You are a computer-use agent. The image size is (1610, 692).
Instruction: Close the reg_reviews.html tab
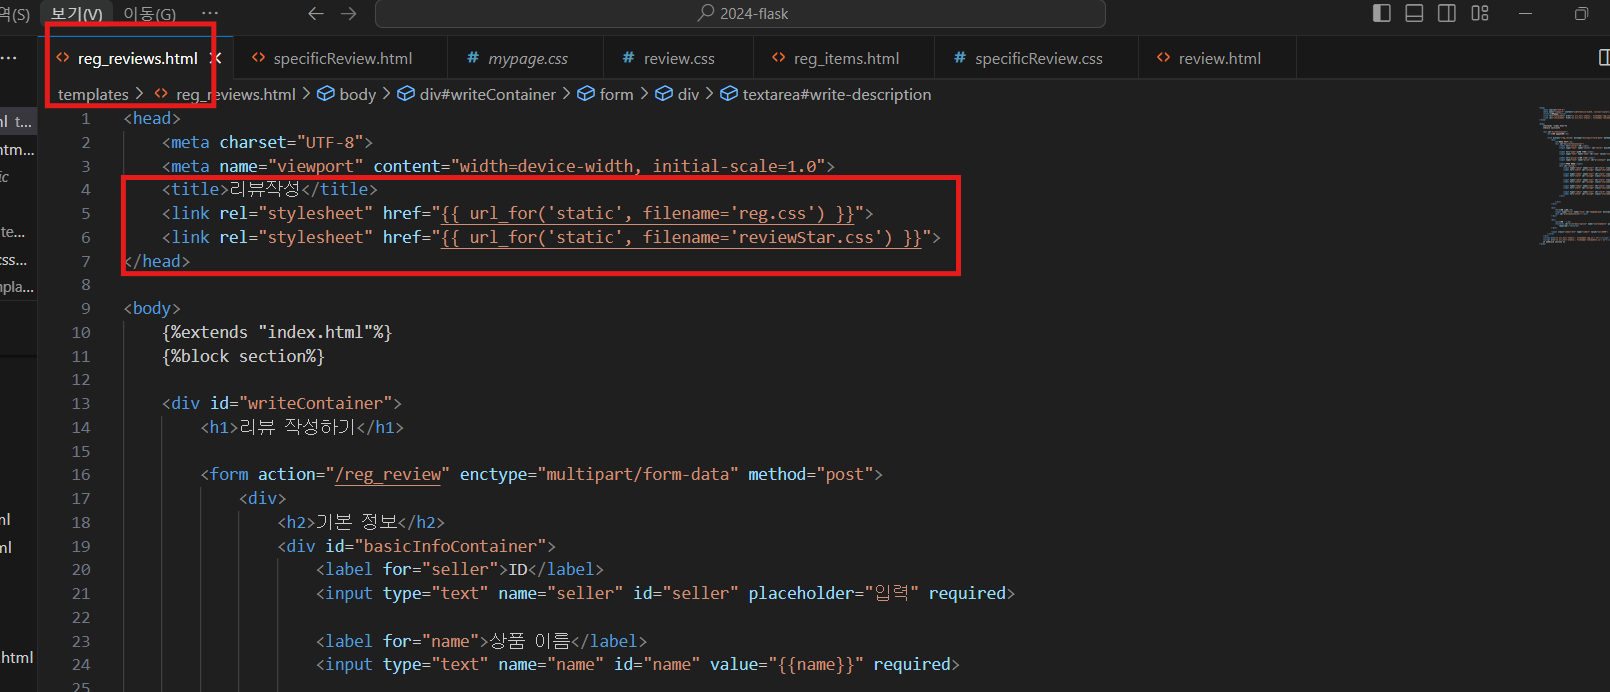[215, 58]
